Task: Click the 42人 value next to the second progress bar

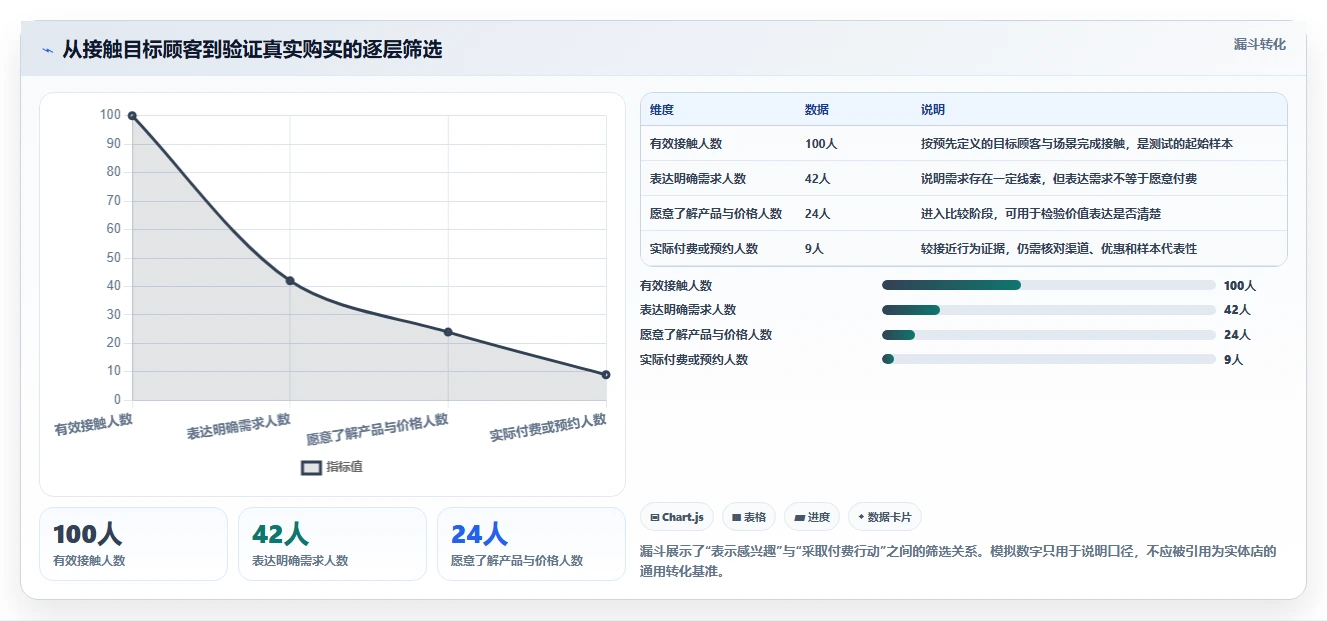Action: pyautogui.click(x=1237, y=310)
